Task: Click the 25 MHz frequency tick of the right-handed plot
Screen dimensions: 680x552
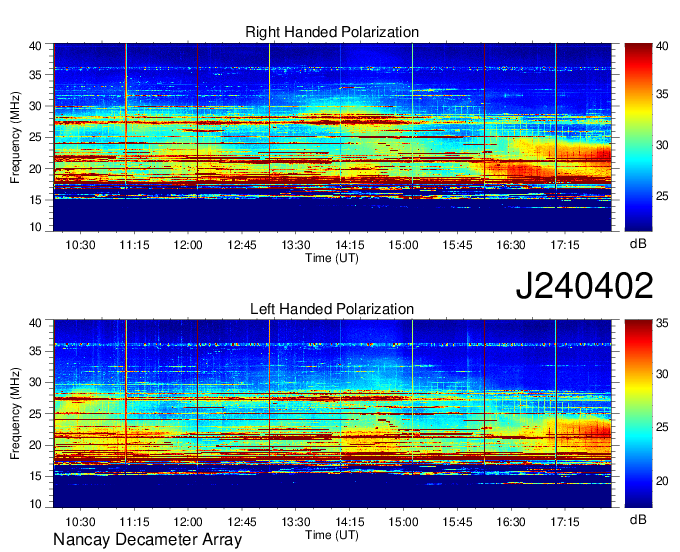Action: 36,137
